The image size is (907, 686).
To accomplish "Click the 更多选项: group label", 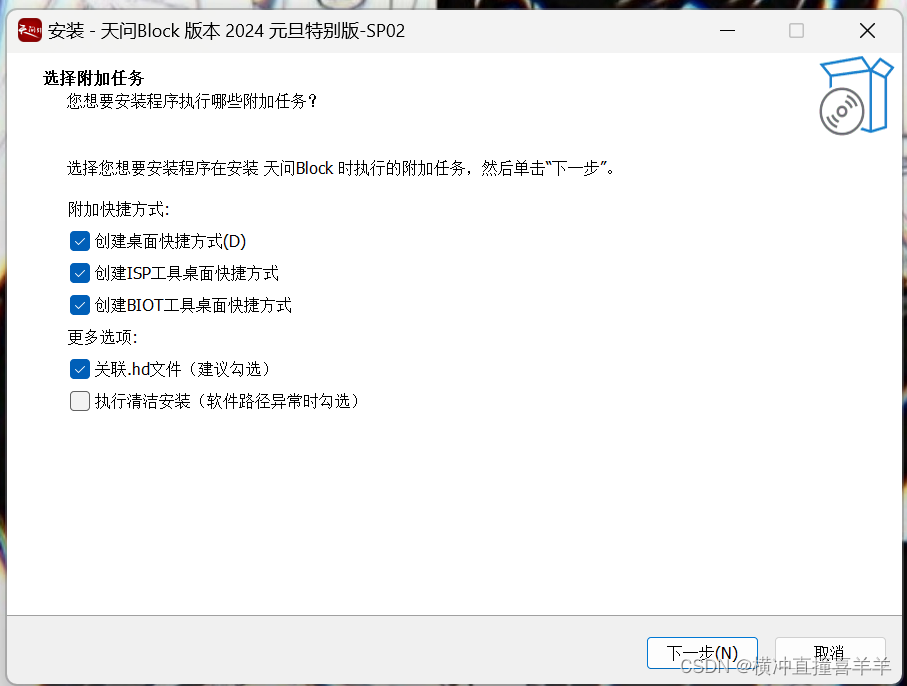I will coord(102,337).
